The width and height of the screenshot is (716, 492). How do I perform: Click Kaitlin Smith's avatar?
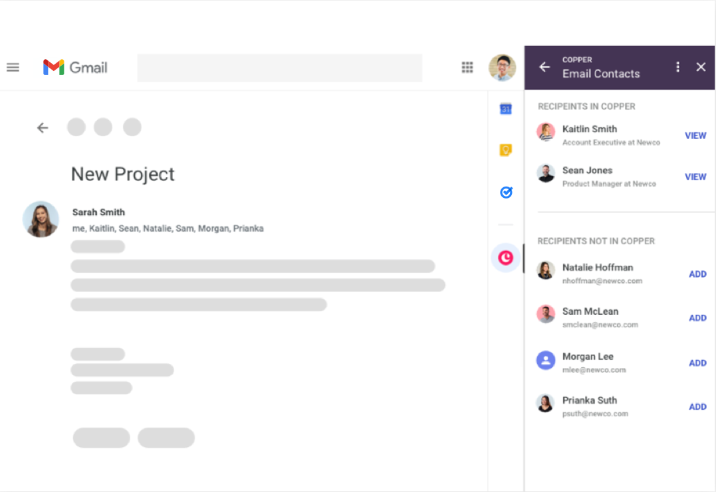pos(546,132)
